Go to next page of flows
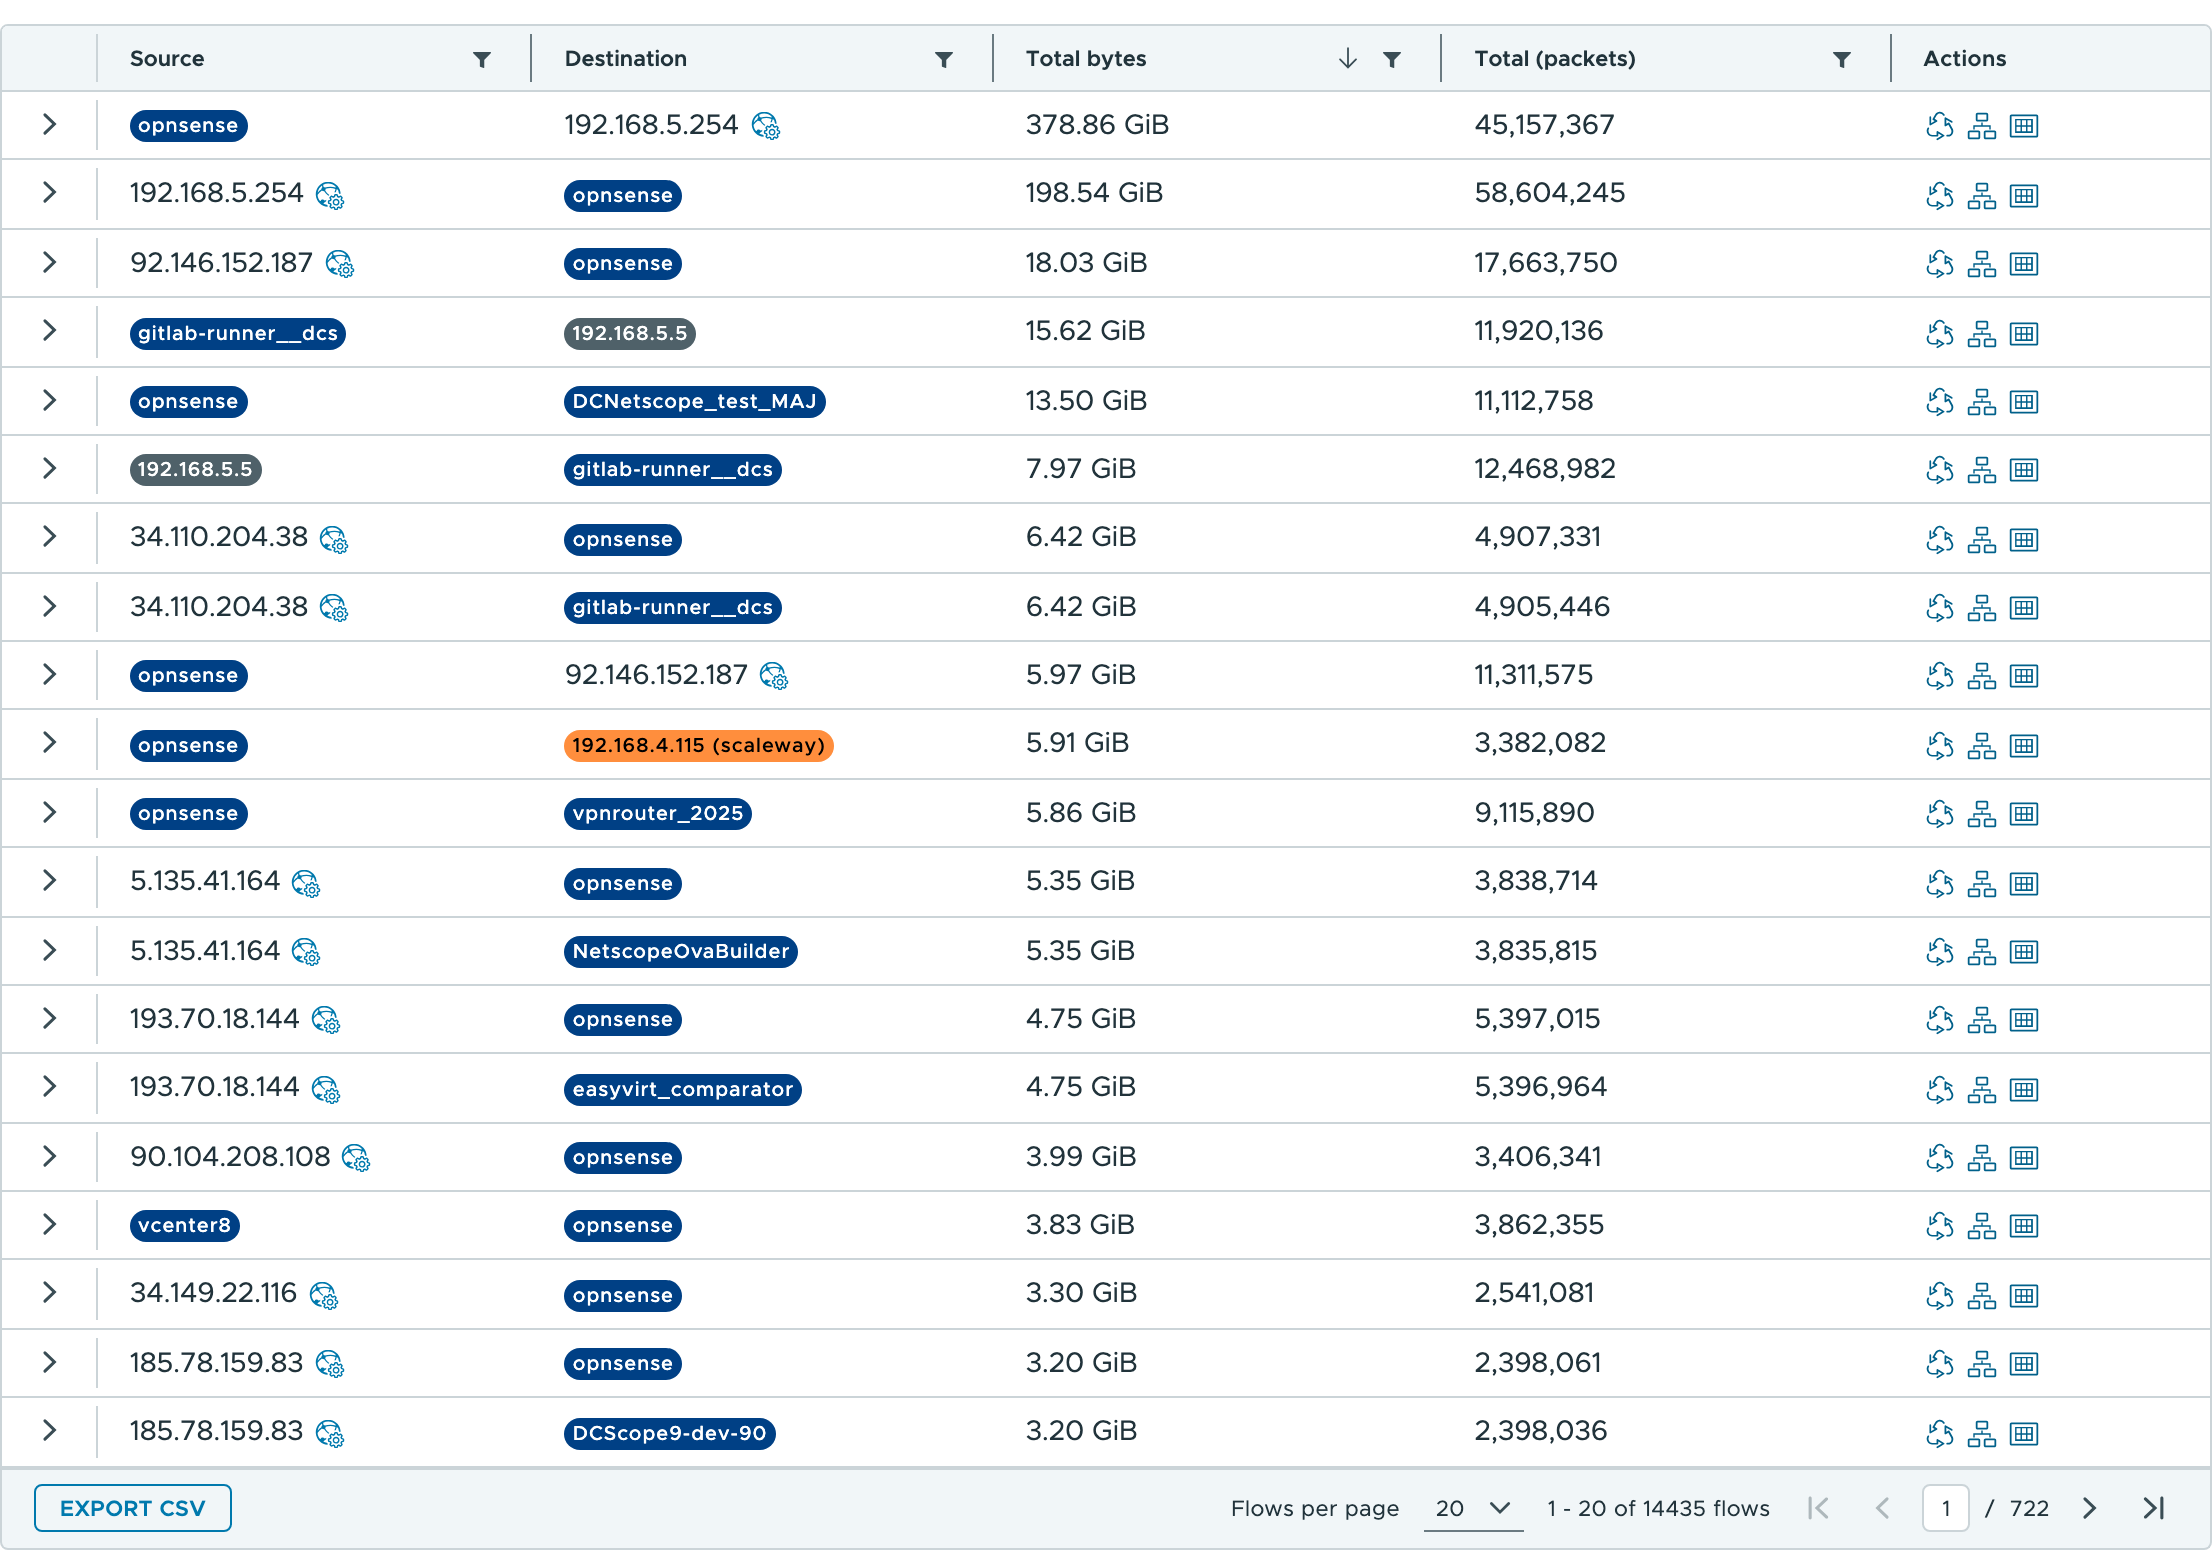Screen dimensions: 2212x1550 tap(2088, 1508)
